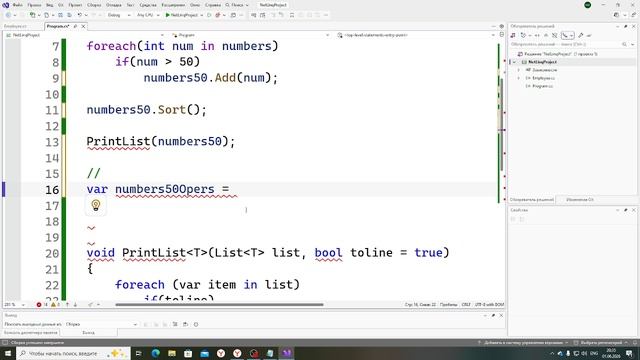The height and width of the screenshot is (360, 640).
Task: Switch to the Консоль диспетчера пакетов tab
Action: (31, 333)
